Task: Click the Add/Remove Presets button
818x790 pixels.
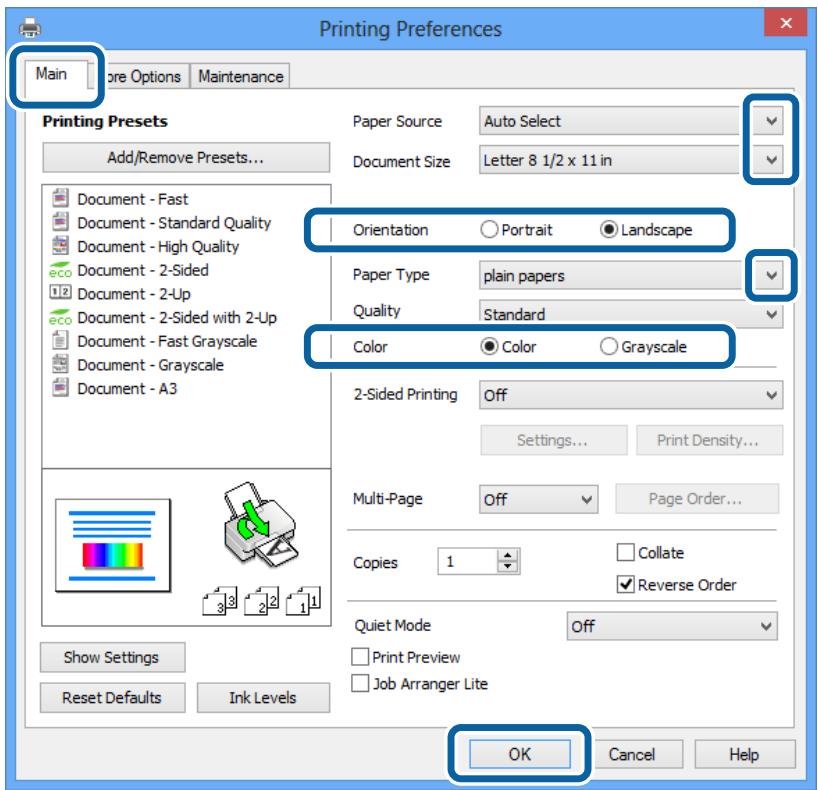Action: coord(186,157)
